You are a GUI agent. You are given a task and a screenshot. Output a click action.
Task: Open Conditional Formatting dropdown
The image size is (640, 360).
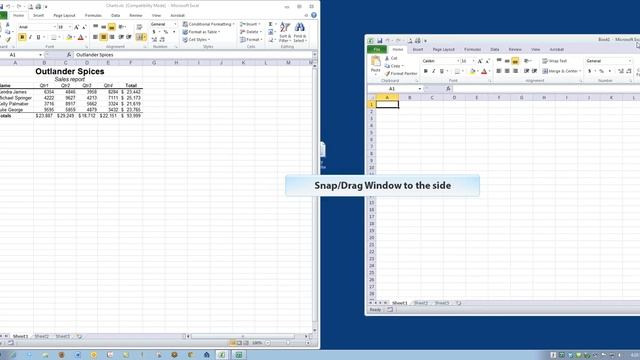208,24
